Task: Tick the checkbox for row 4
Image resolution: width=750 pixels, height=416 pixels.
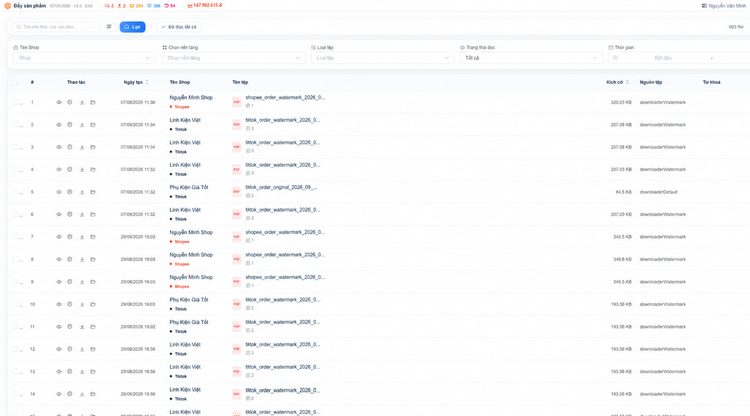Action: [15, 170]
